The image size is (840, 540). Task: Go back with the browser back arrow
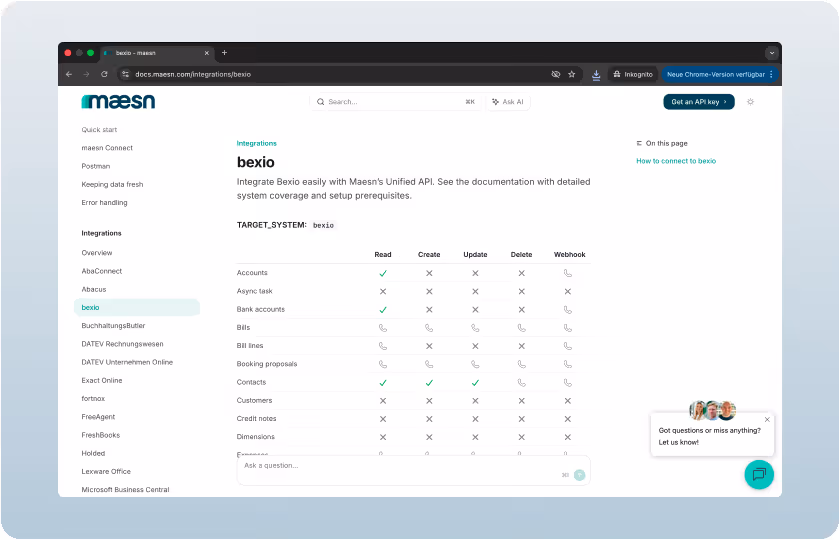(69, 74)
